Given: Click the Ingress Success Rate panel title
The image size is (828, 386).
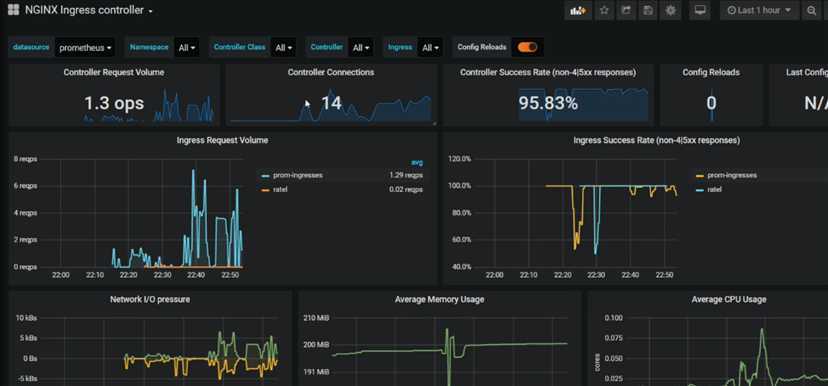Looking at the screenshot, I should (656, 140).
